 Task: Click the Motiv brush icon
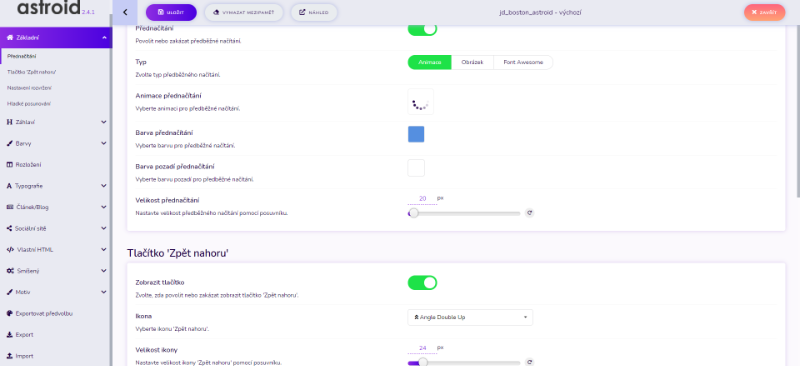[x=10, y=292]
